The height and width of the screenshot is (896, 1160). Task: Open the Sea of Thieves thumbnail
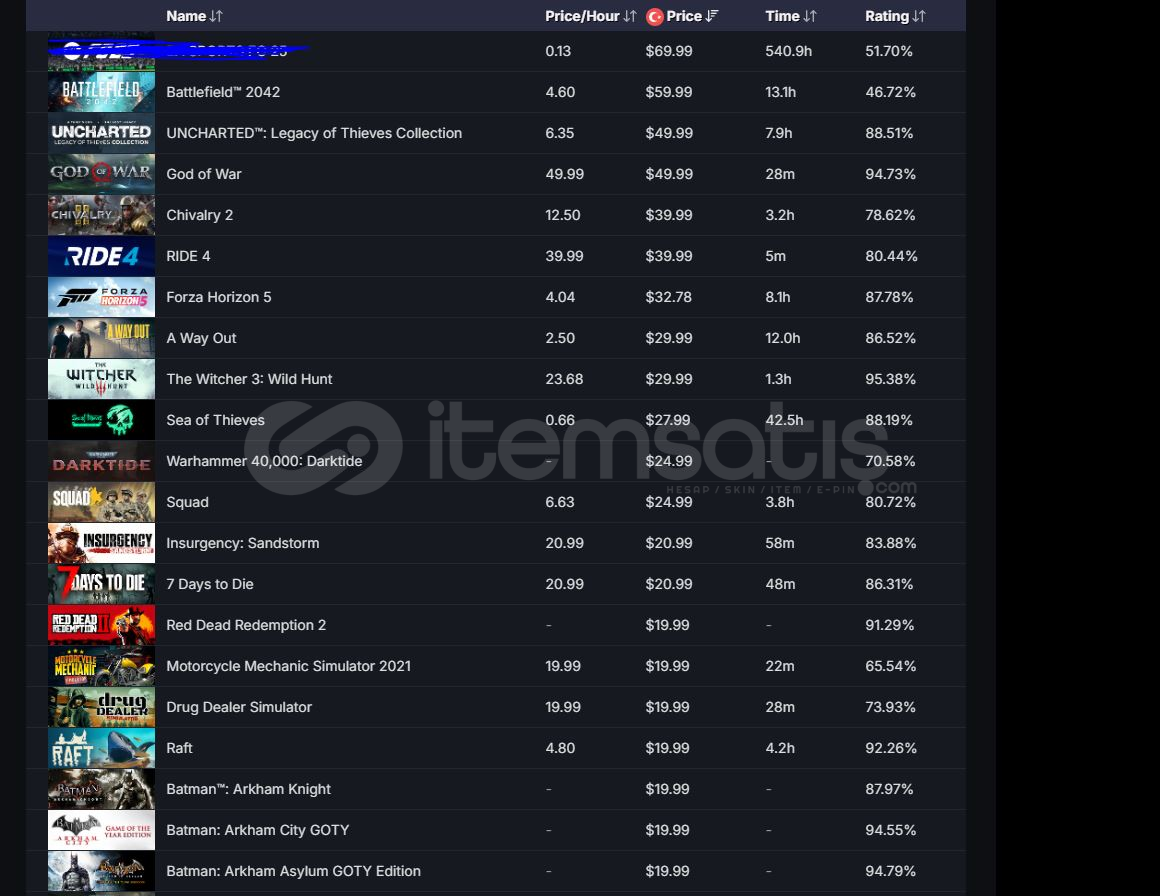click(x=101, y=420)
